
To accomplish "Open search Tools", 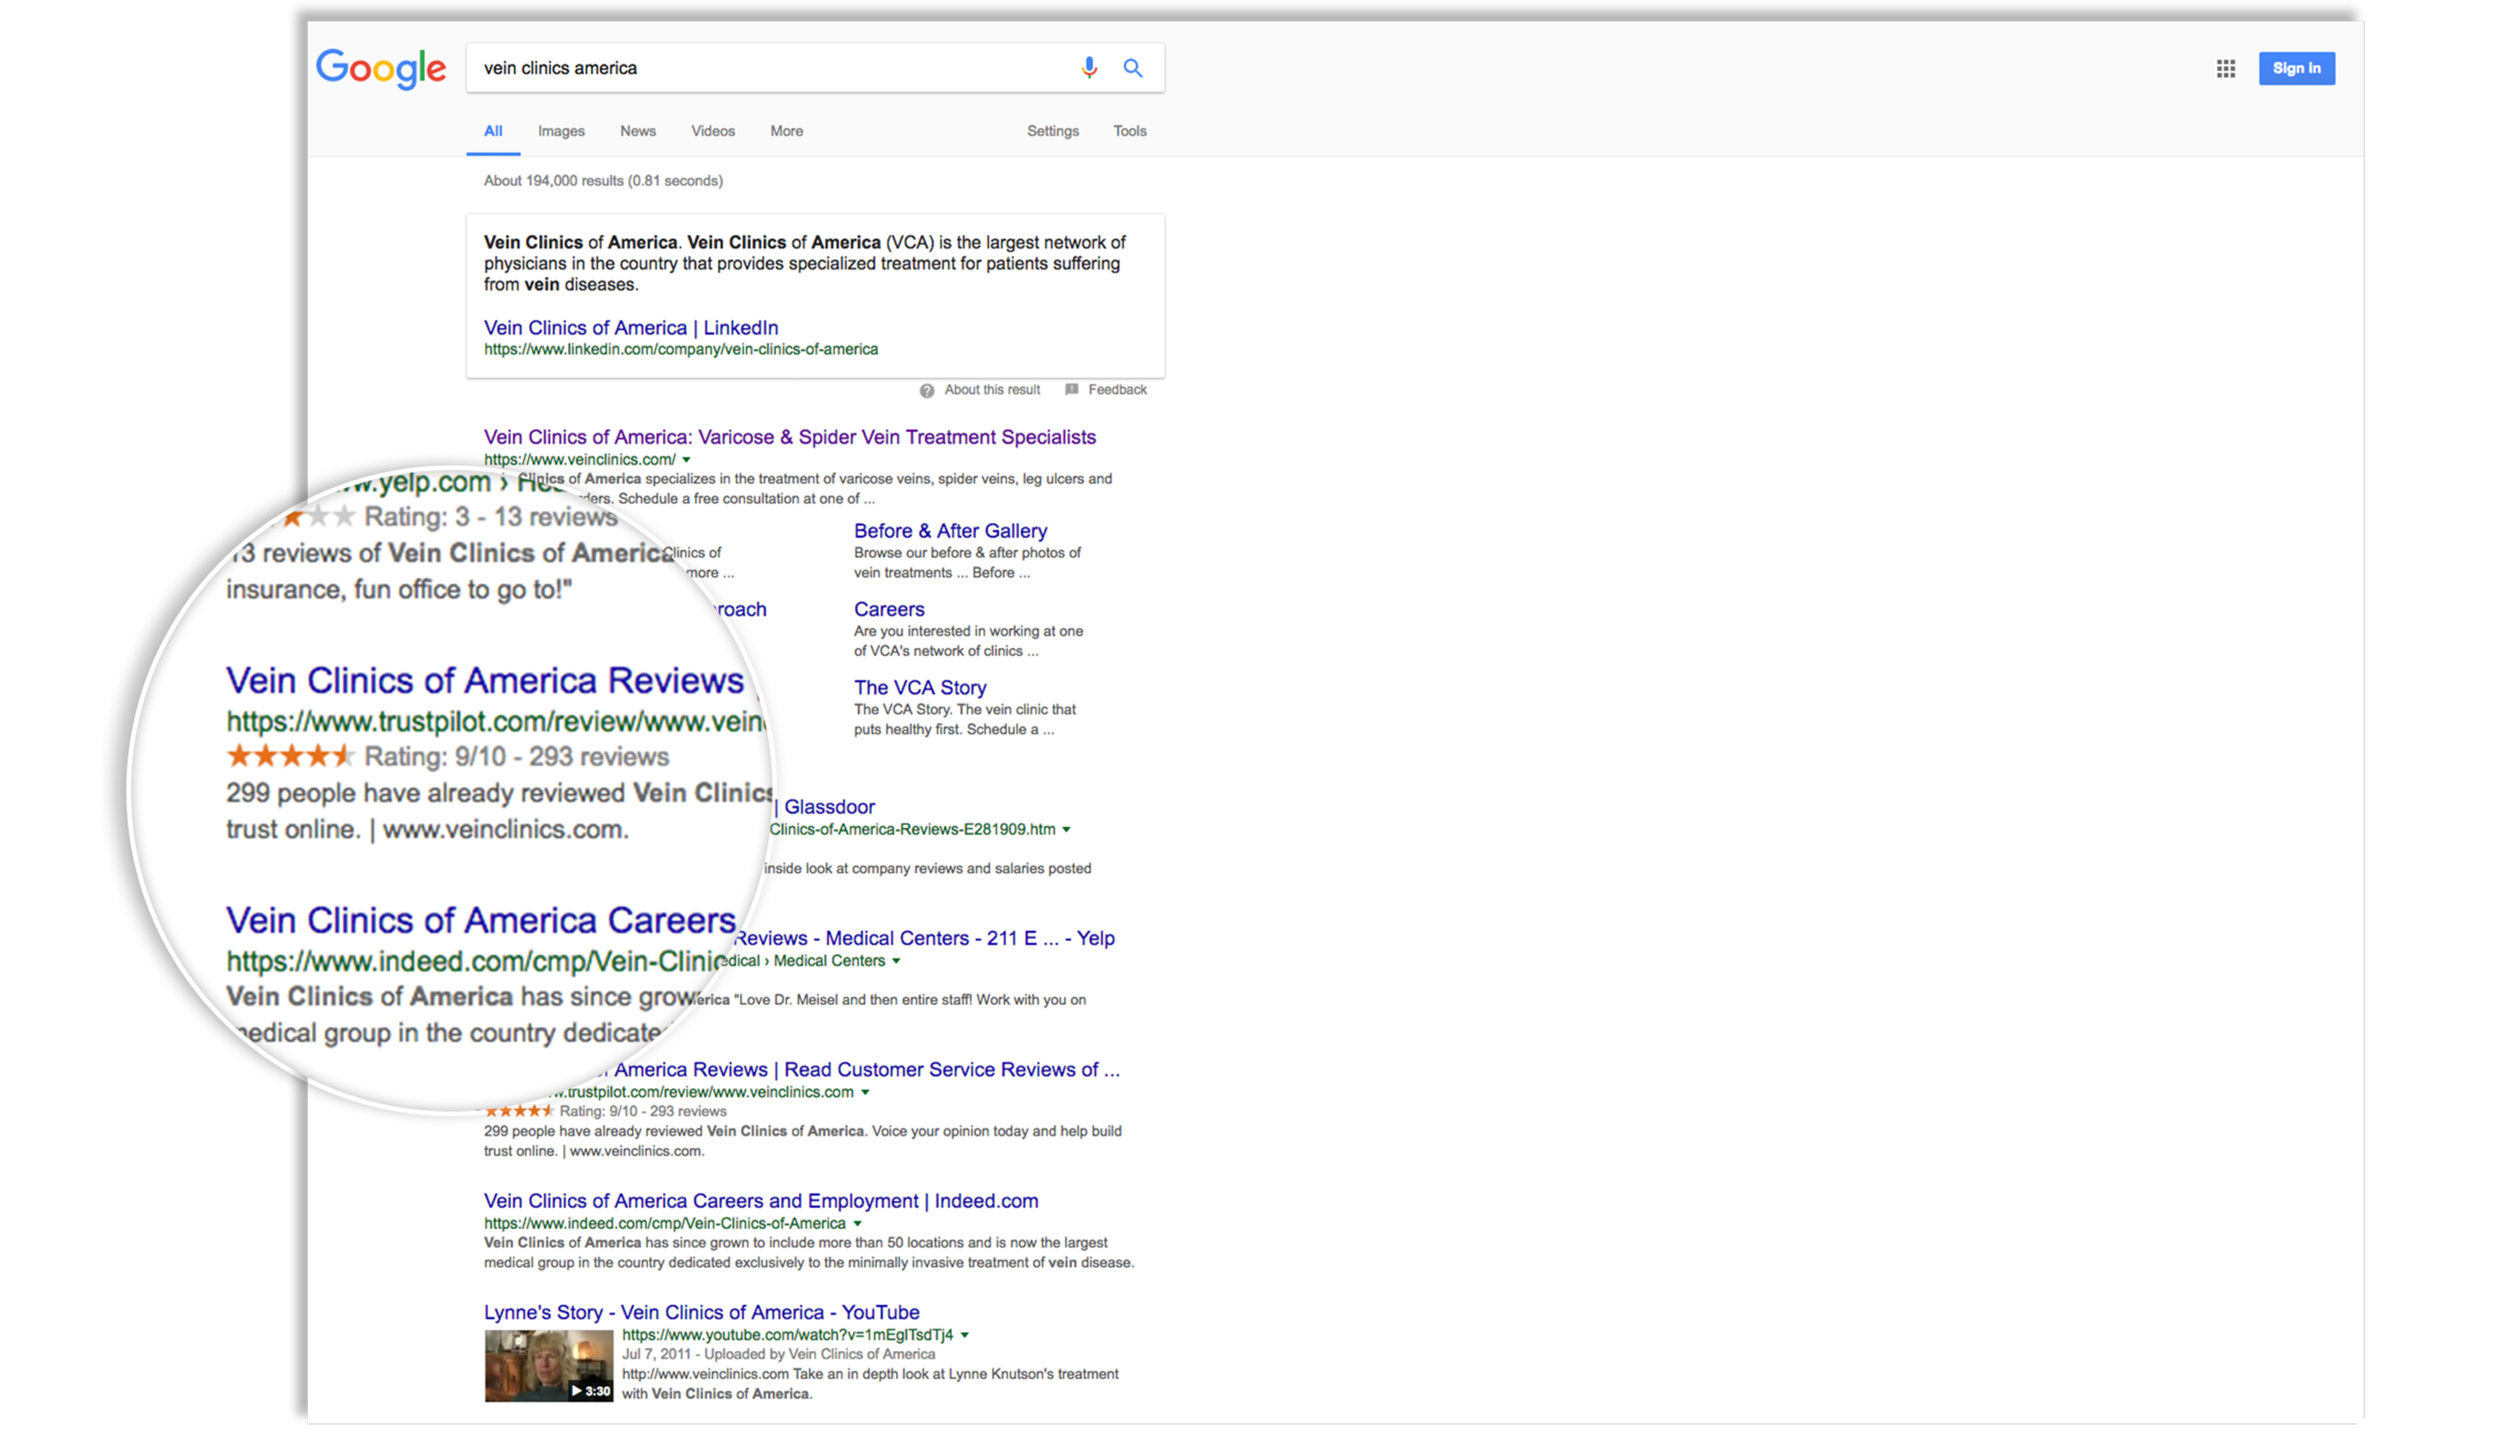I will pyautogui.click(x=1130, y=131).
